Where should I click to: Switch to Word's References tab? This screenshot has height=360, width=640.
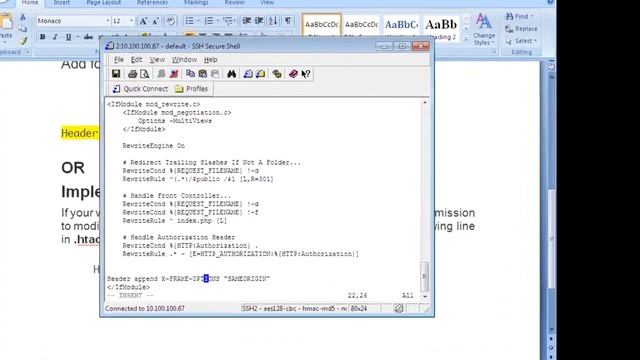[x=152, y=3]
